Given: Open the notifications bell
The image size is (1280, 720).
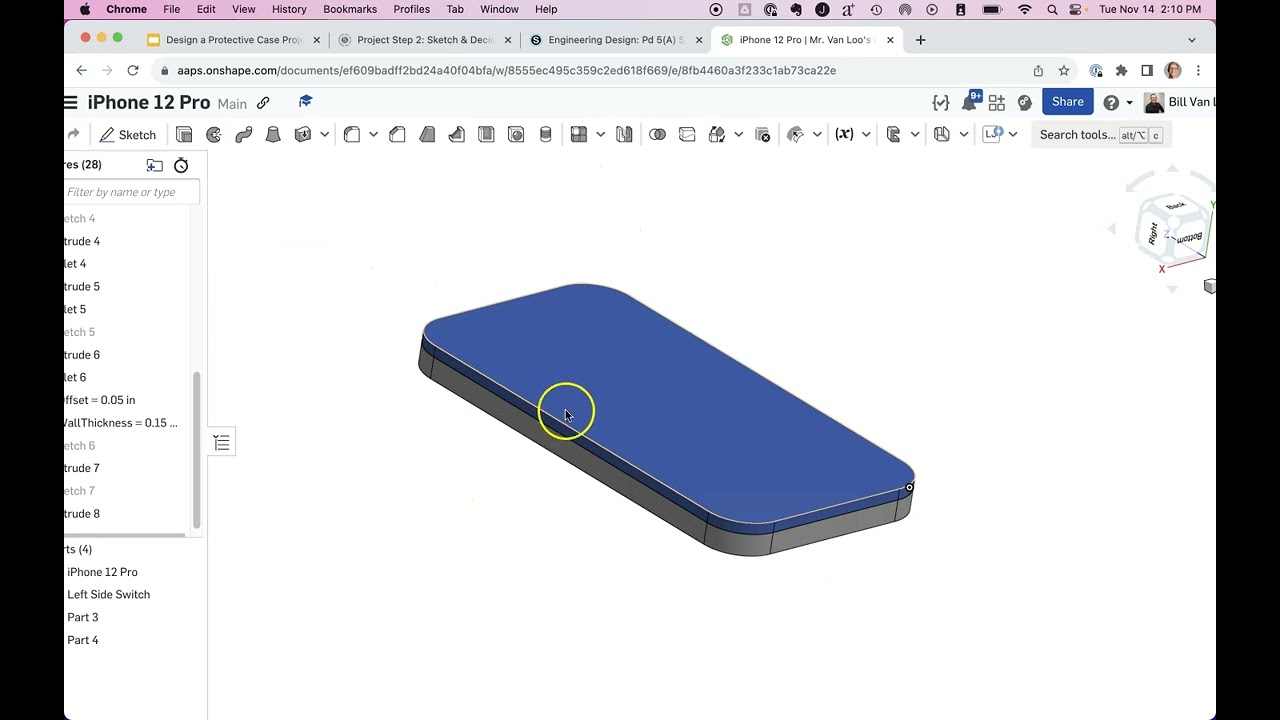Looking at the screenshot, I should pyautogui.click(x=969, y=102).
